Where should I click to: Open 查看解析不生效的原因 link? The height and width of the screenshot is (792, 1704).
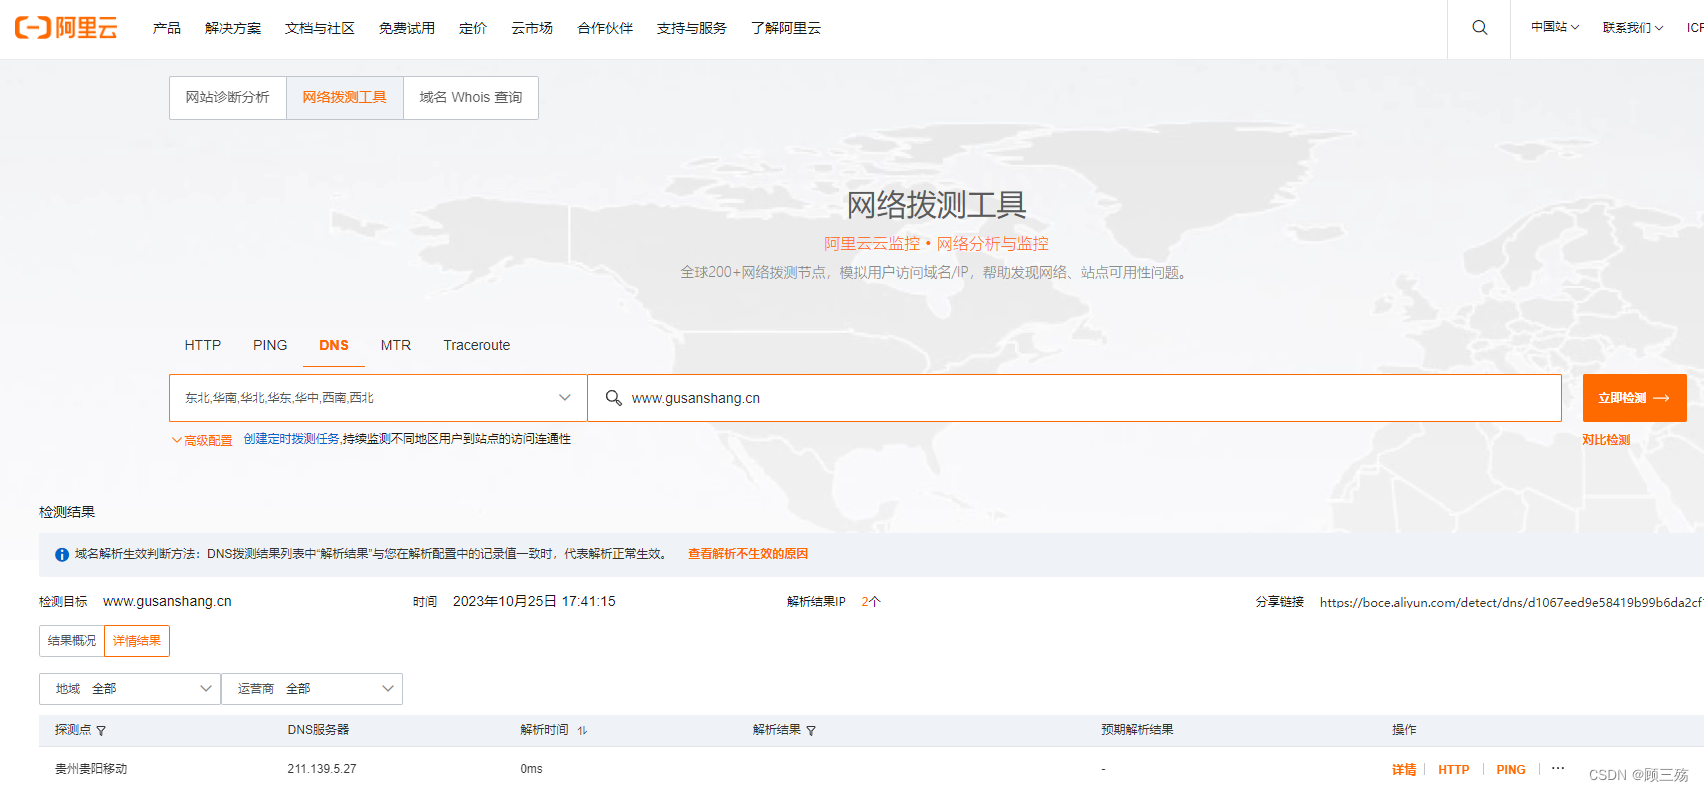pyautogui.click(x=748, y=554)
